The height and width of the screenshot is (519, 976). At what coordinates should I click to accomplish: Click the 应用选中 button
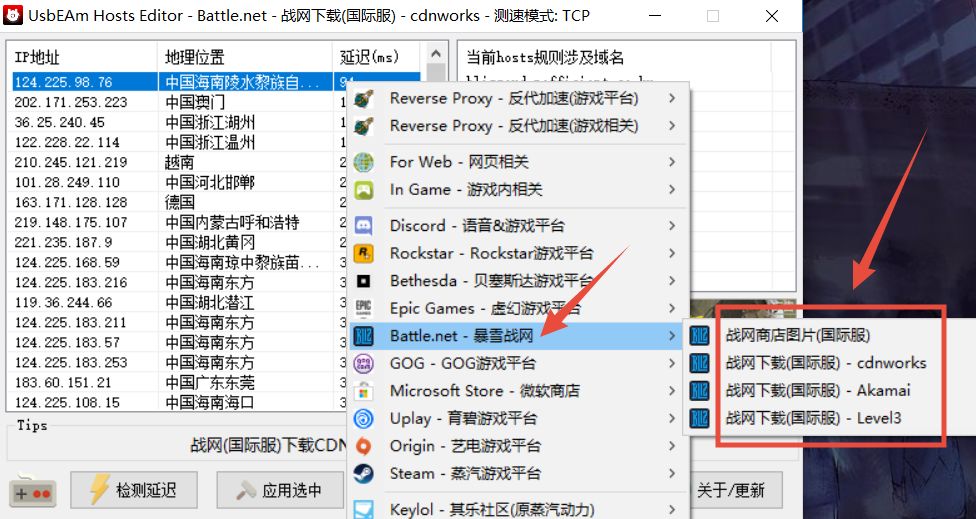280,490
